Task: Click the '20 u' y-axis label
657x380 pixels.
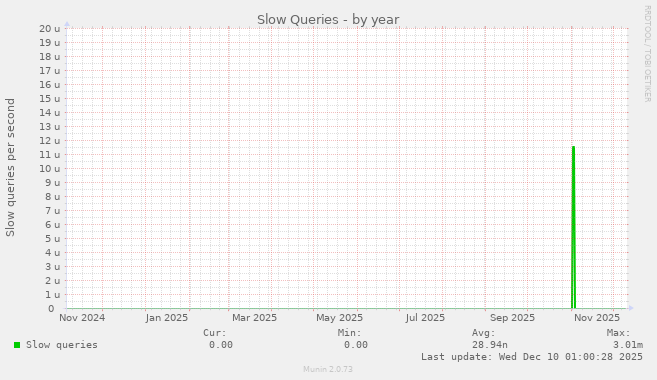Action: tap(50, 28)
